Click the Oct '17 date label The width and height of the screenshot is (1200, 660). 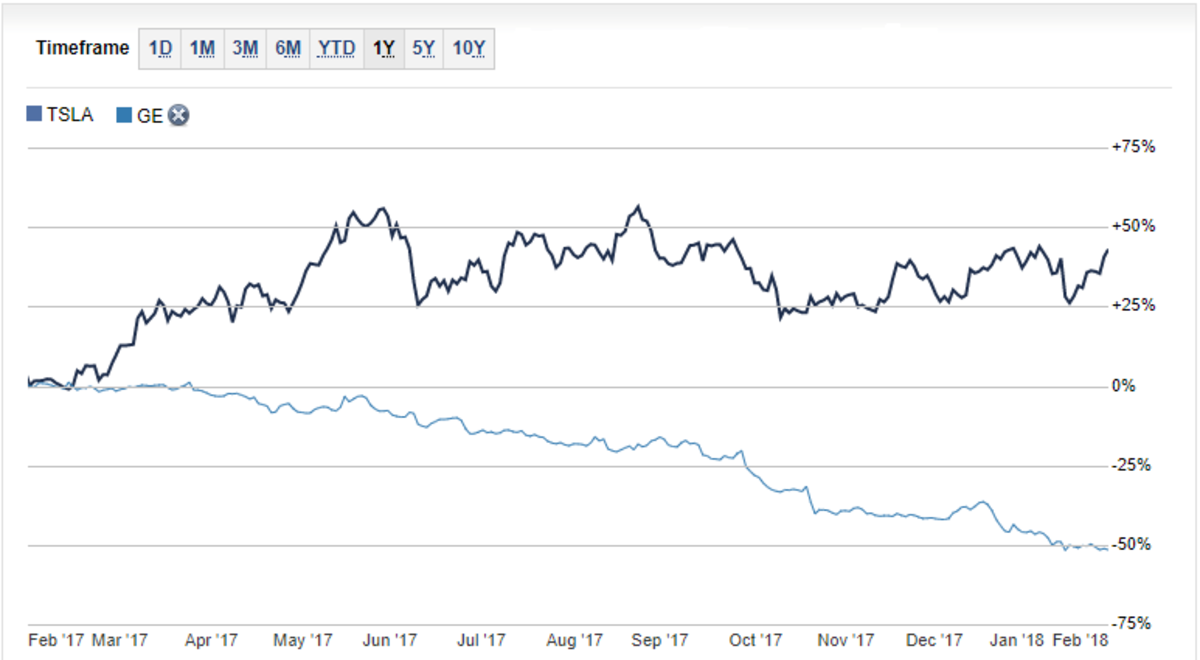756,639
